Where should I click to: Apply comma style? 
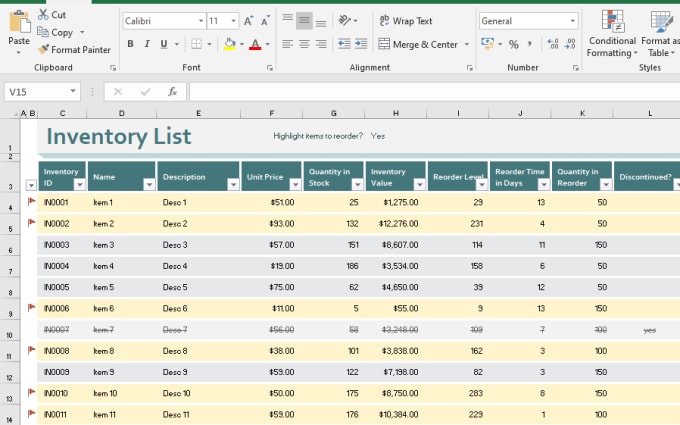click(x=530, y=44)
